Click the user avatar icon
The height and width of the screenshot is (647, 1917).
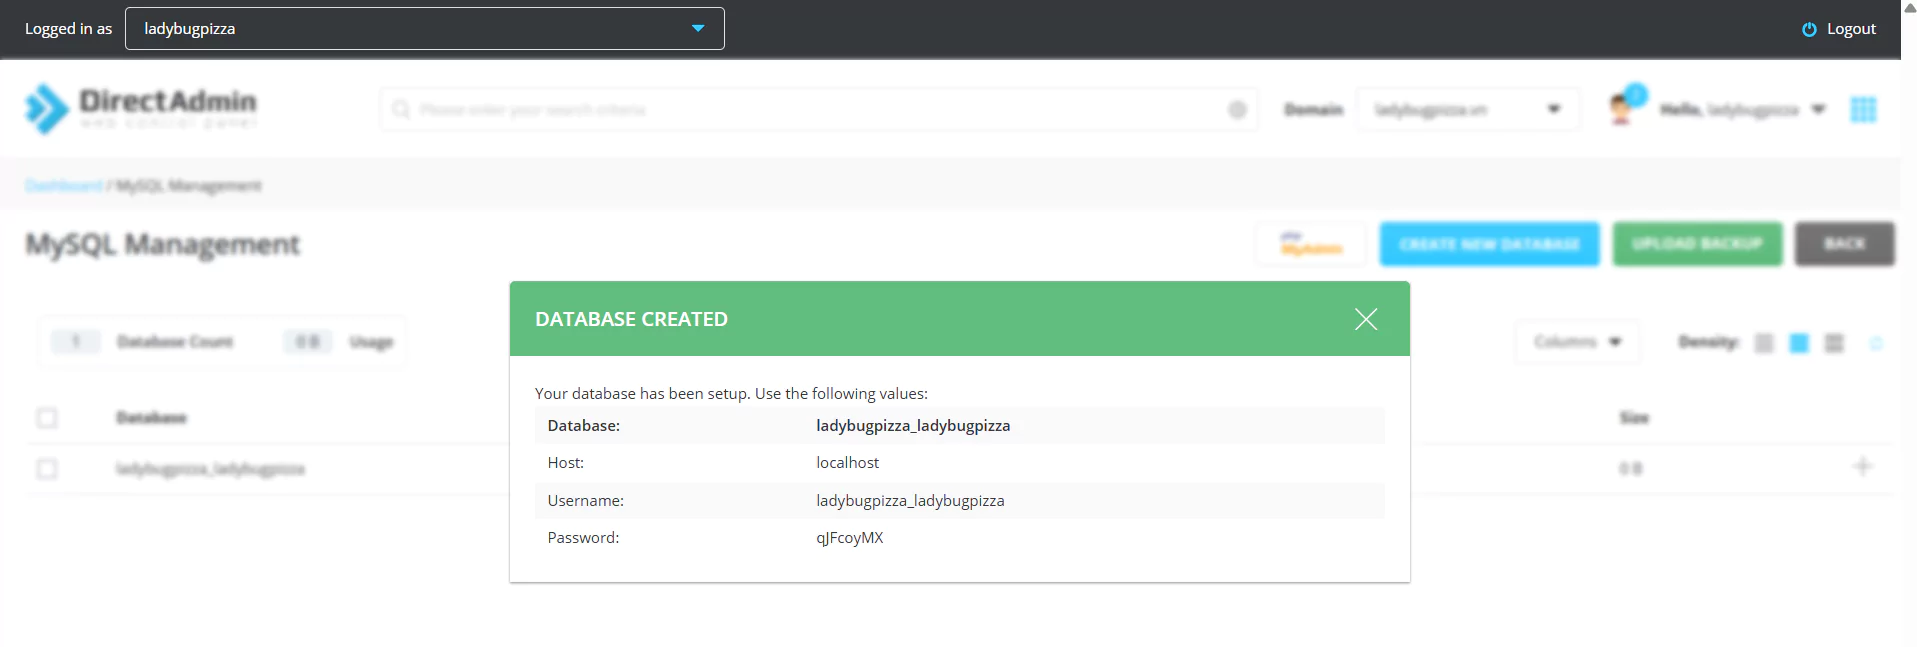tap(1621, 108)
